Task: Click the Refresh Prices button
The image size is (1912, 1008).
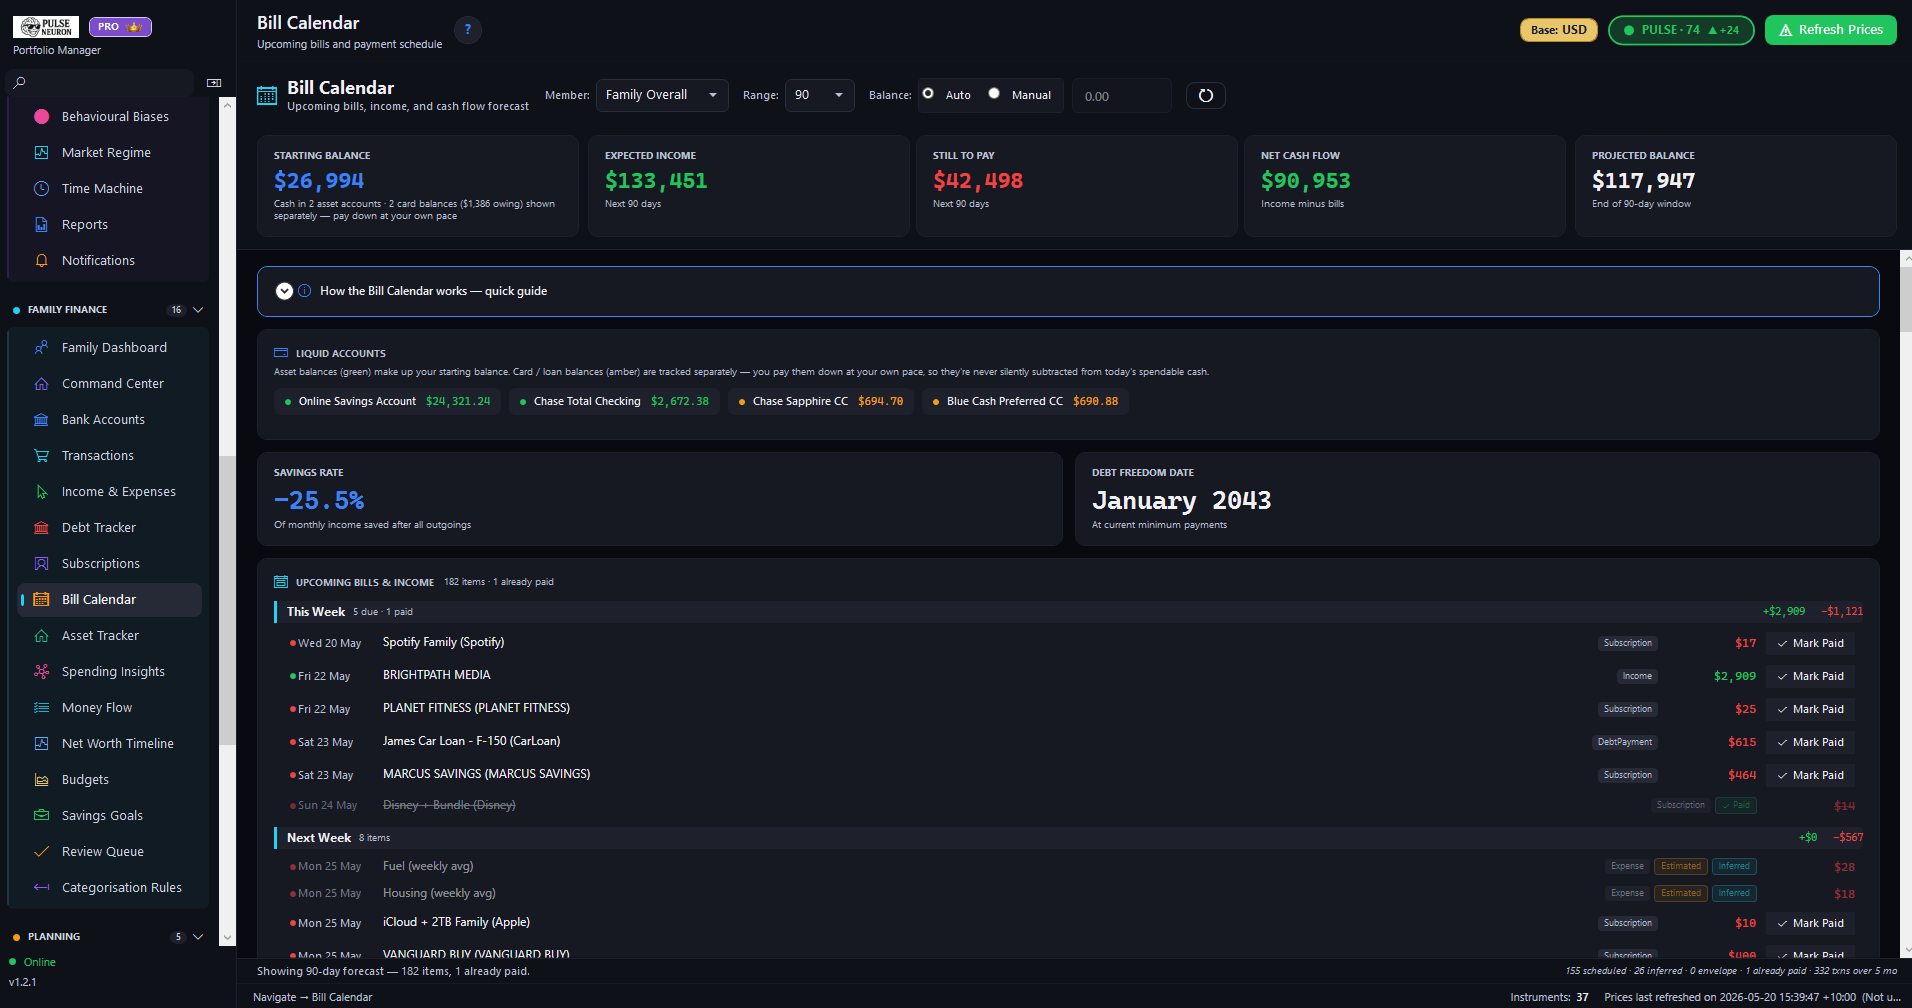Action: 1830,30
